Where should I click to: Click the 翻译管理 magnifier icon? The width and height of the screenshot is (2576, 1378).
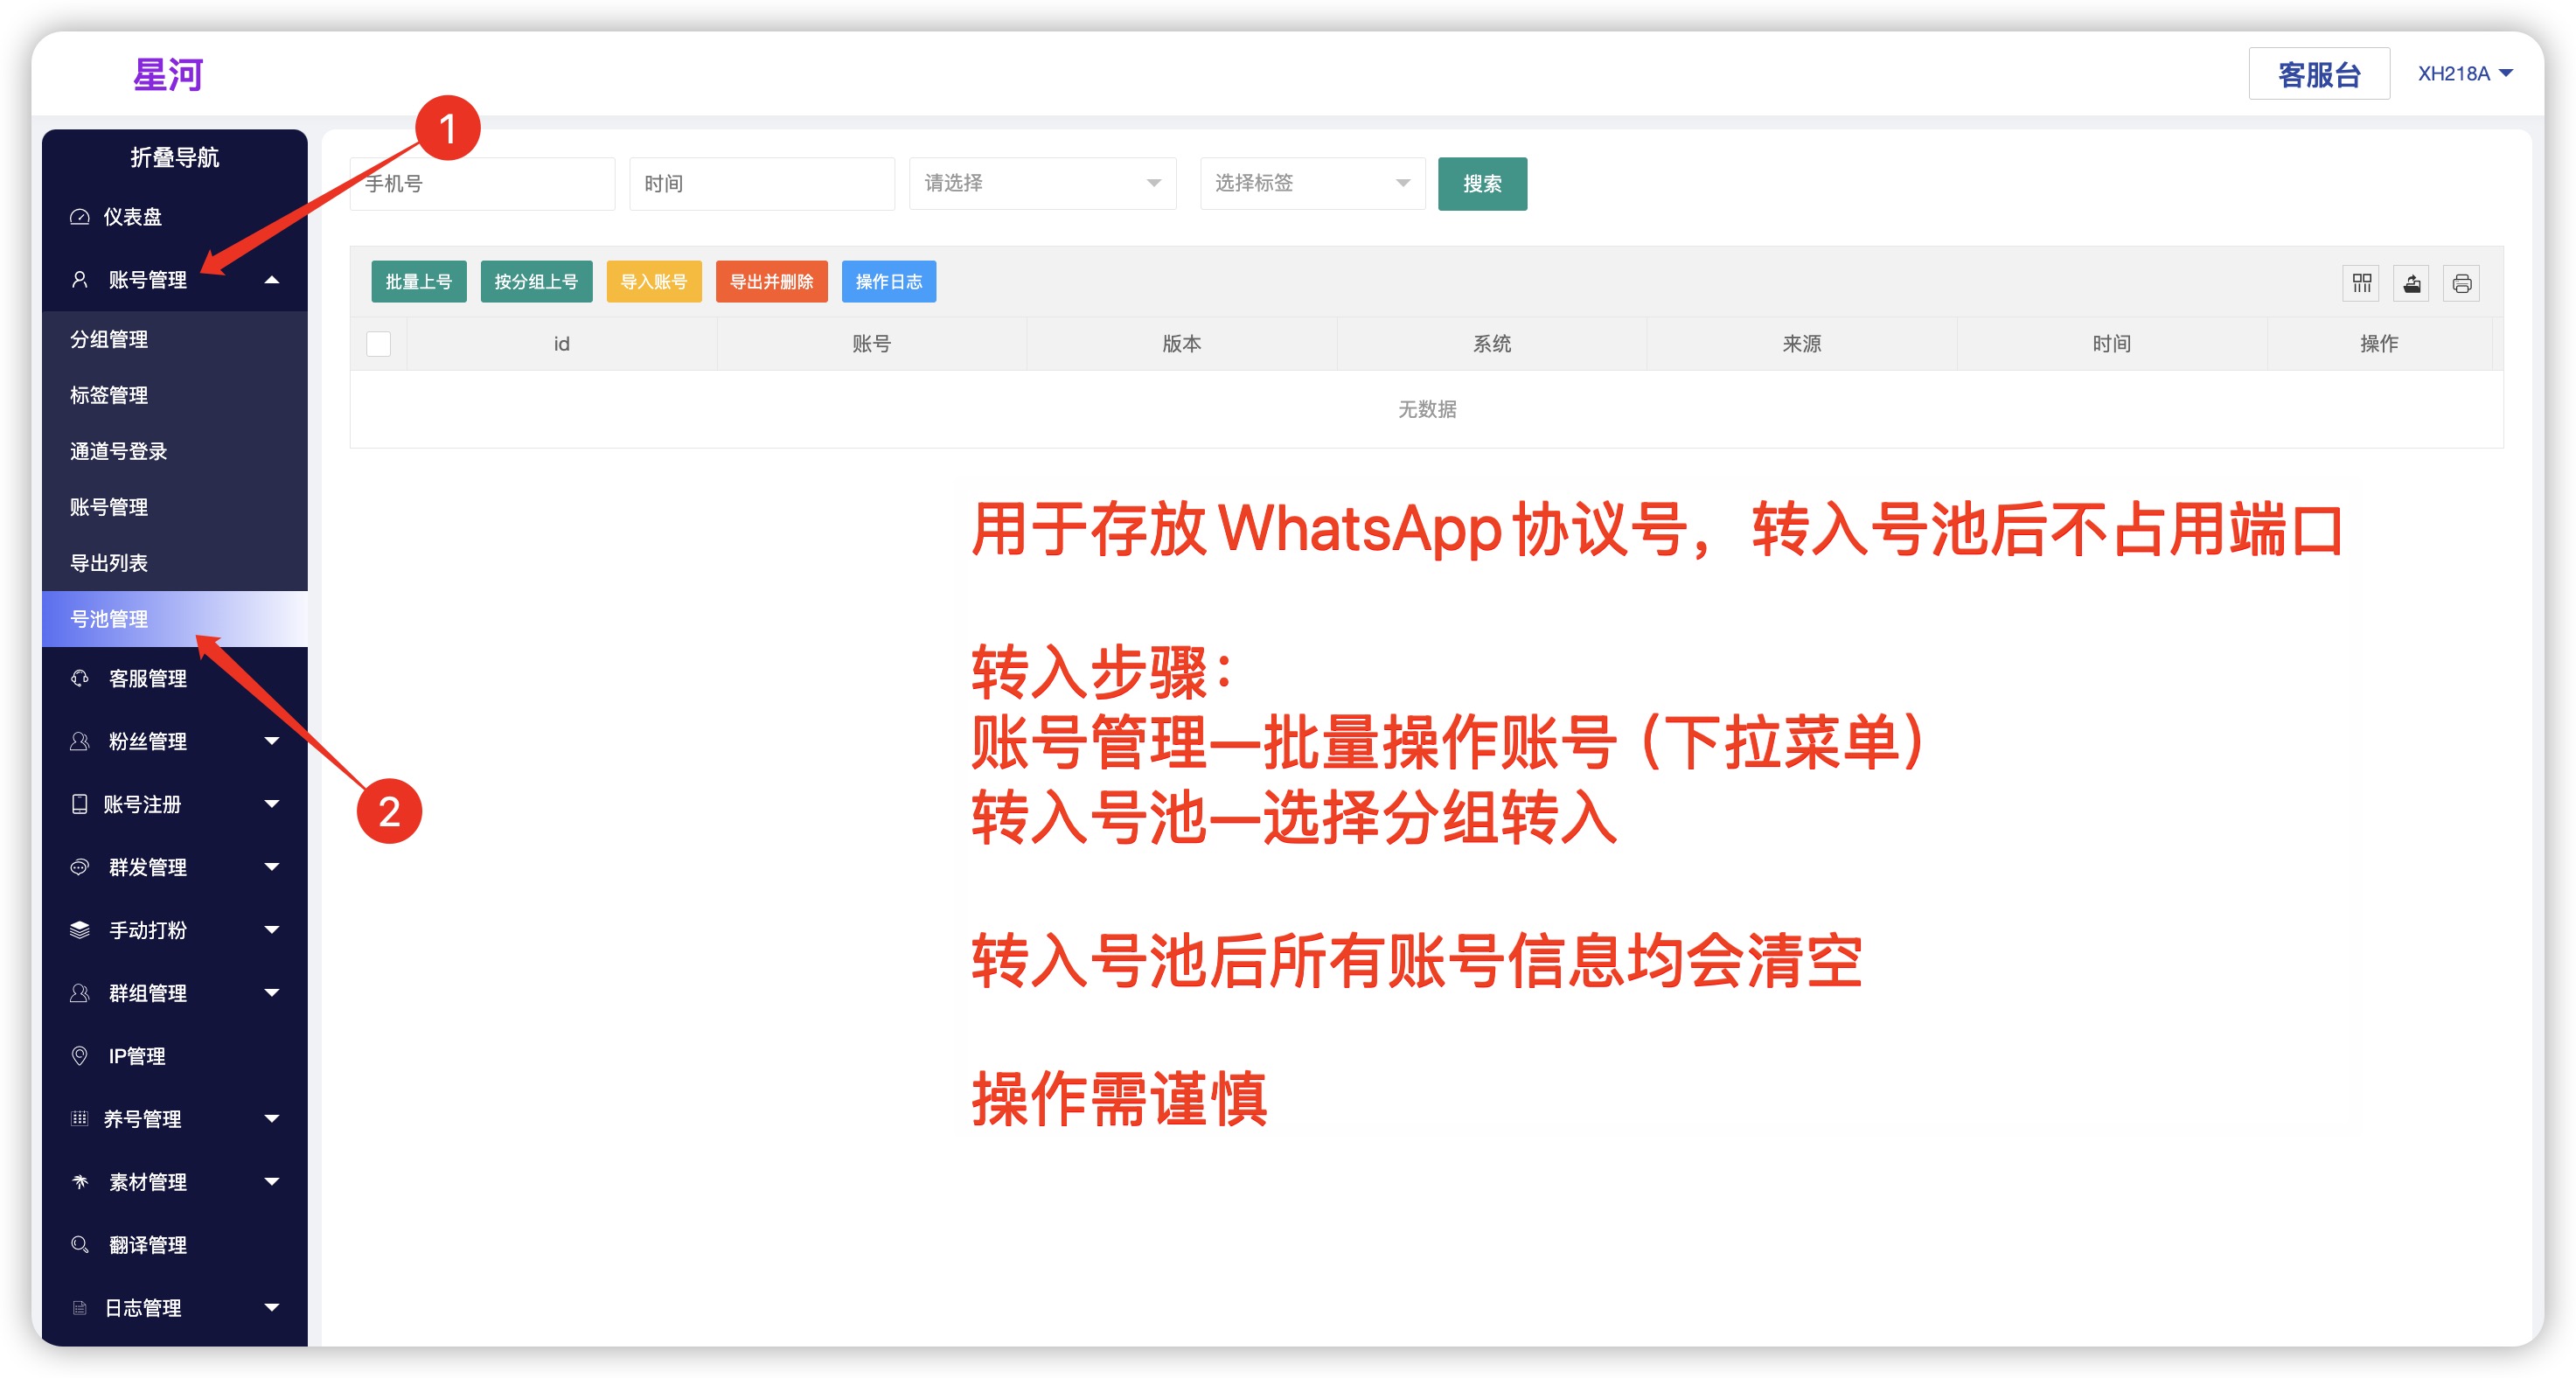tap(80, 1244)
